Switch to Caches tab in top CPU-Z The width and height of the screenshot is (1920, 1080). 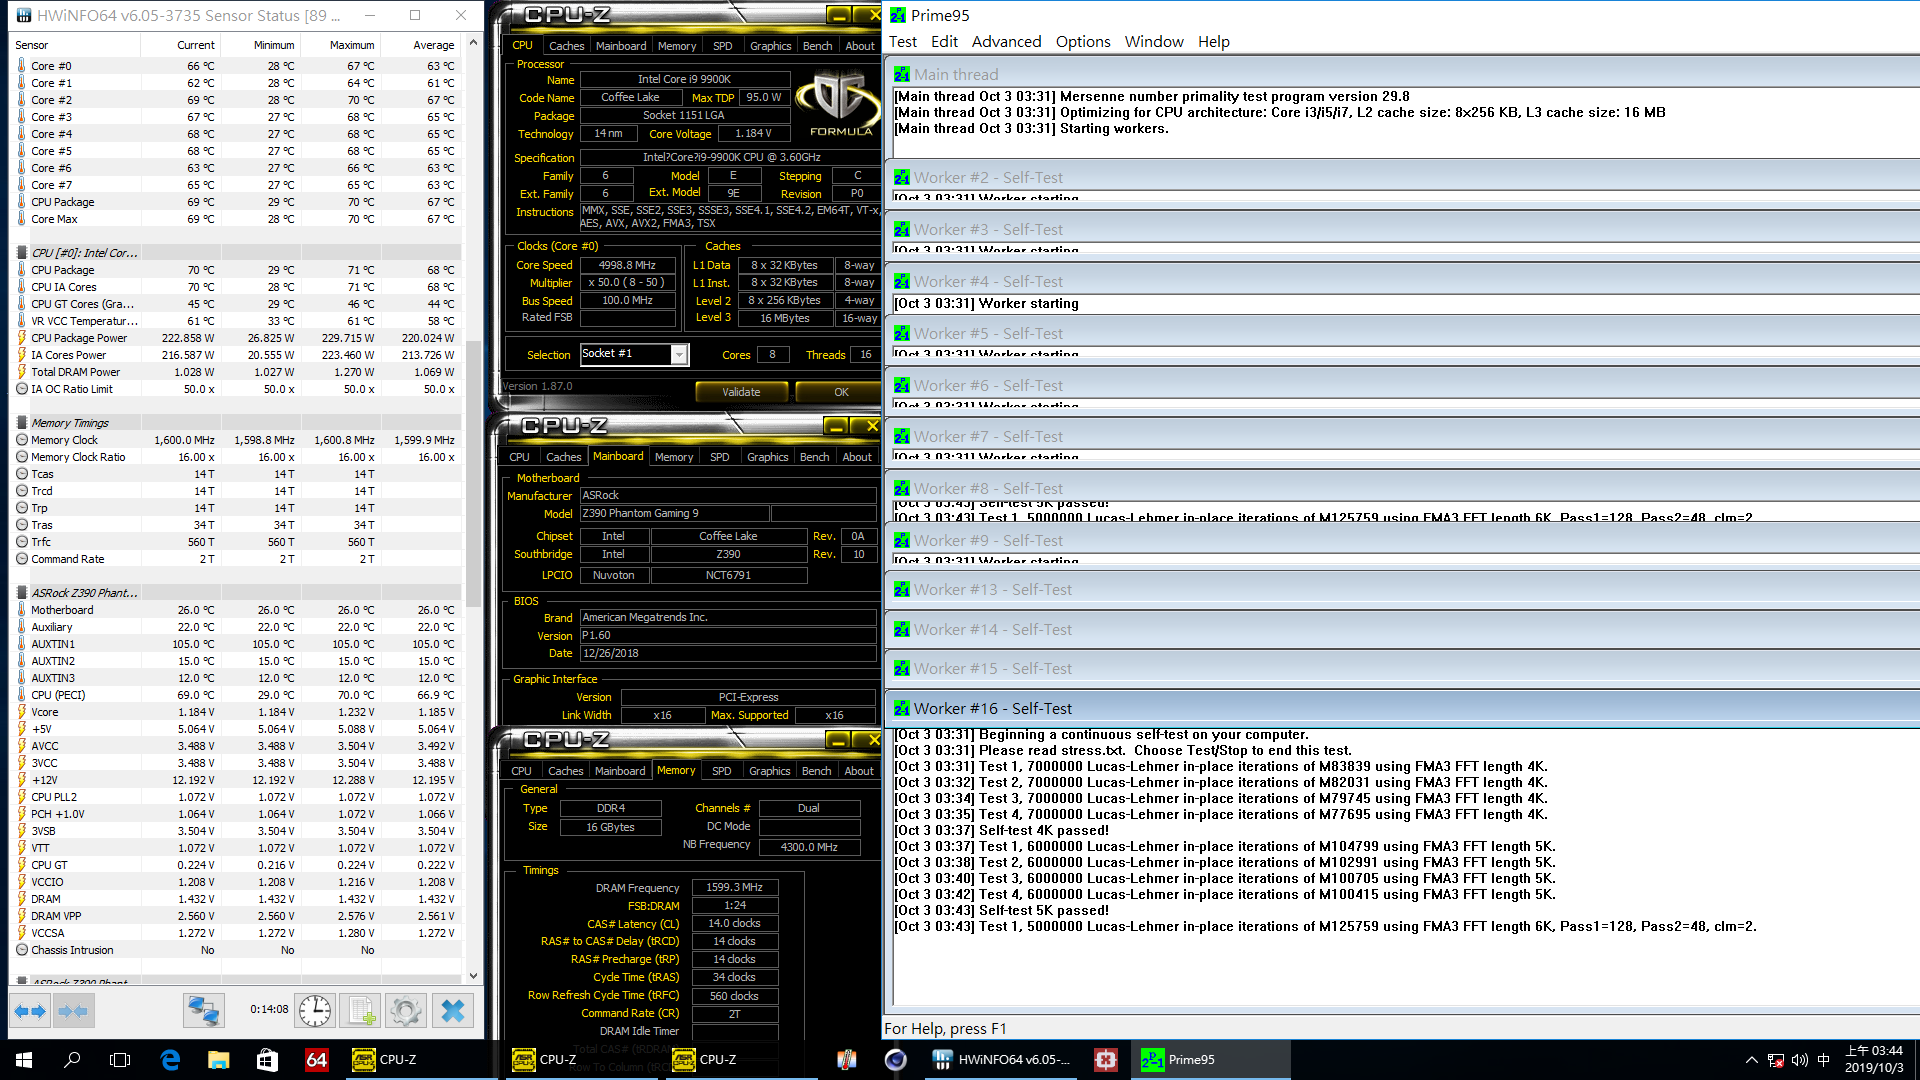tap(566, 46)
